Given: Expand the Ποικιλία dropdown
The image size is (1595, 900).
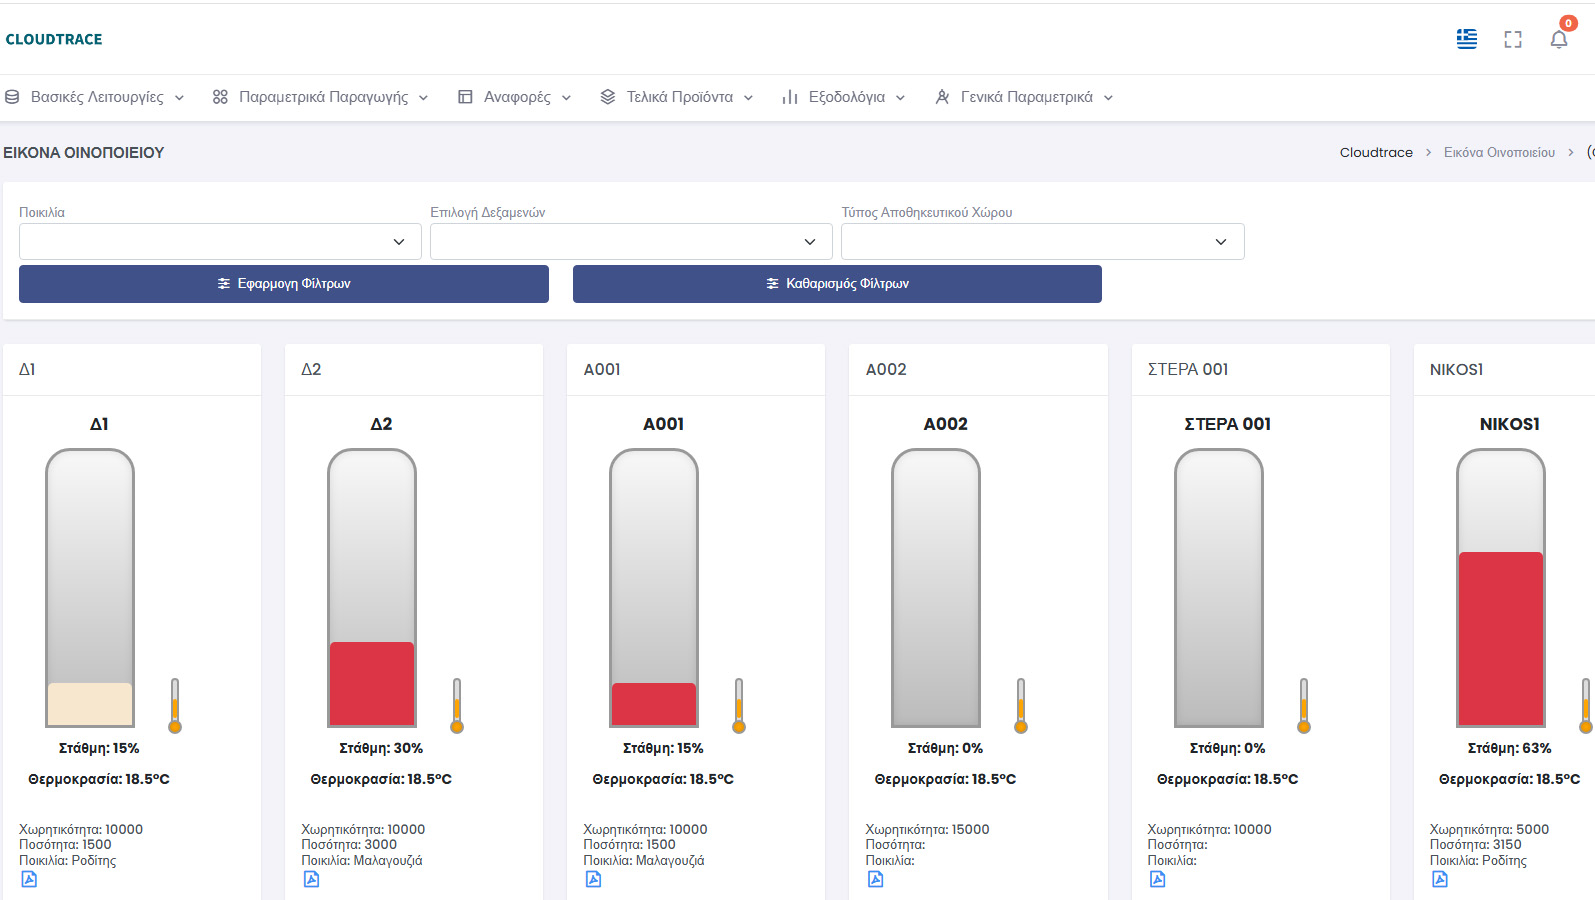Looking at the screenshot, I should pyautogui.click(x=220, y=242).
